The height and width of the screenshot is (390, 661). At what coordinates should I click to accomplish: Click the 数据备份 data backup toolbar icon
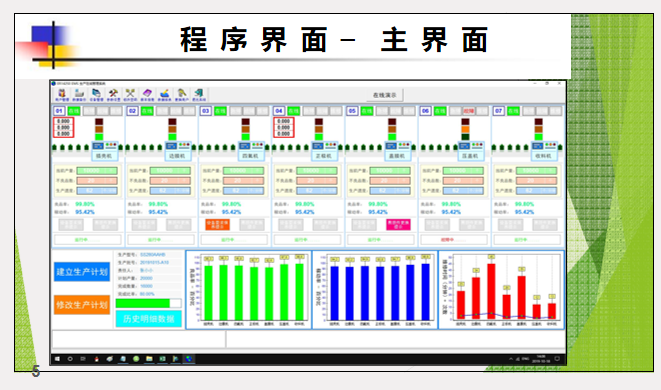(79, 94)
